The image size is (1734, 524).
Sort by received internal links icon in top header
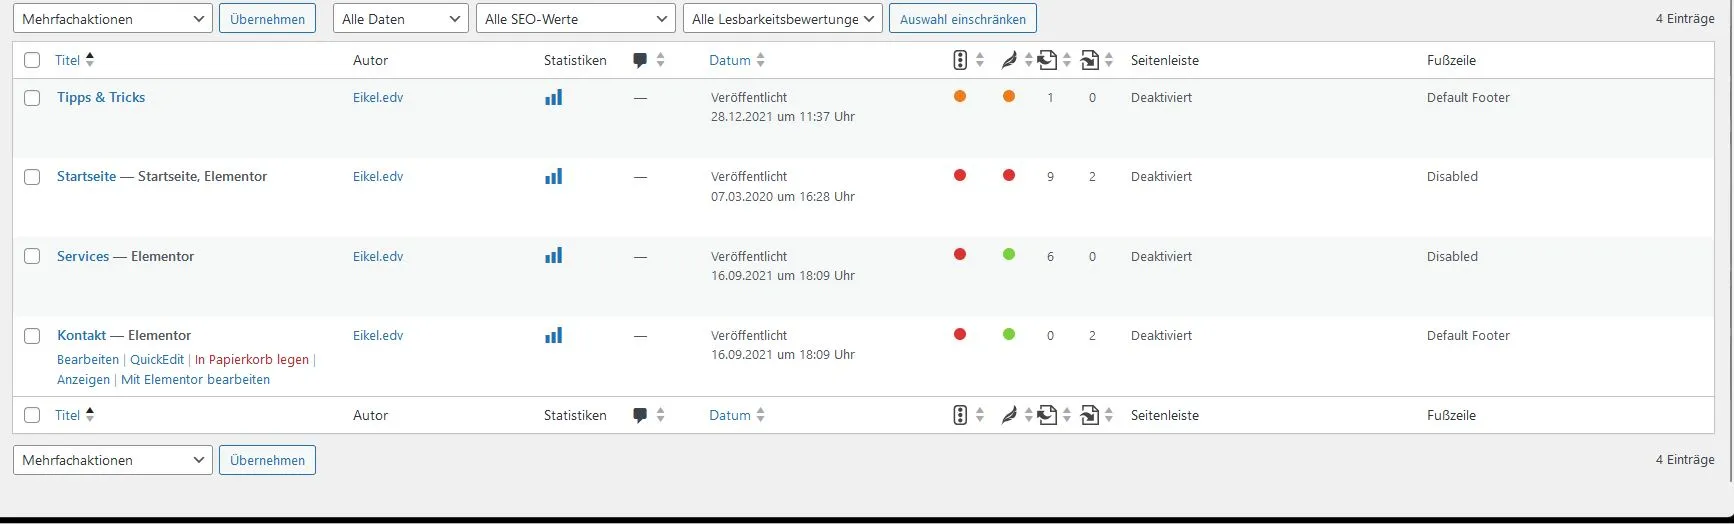[x=1090, y=60]
